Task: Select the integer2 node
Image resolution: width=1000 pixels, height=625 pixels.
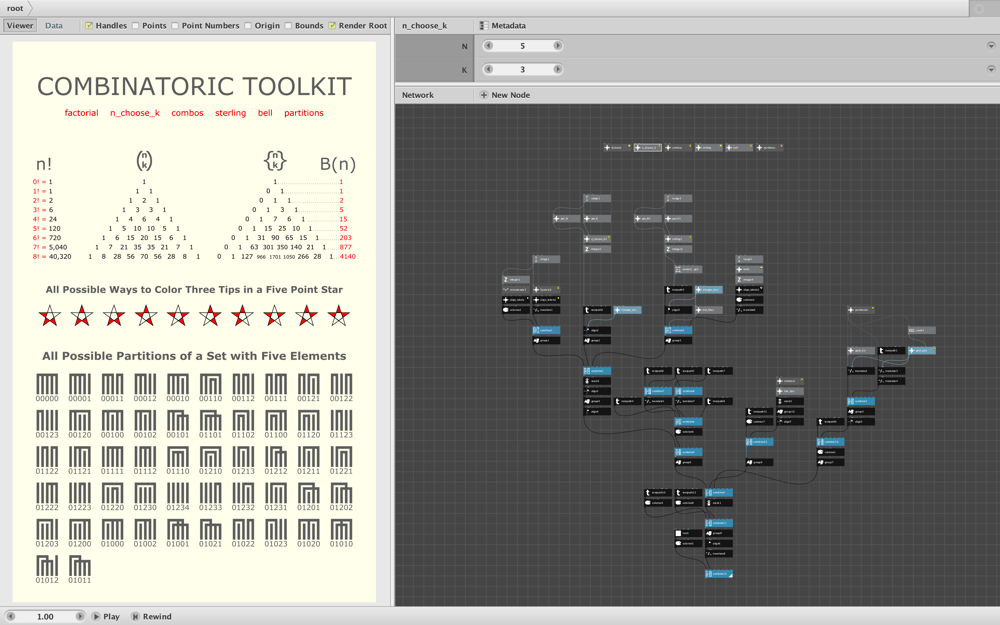Action: [x=598, y=249]
